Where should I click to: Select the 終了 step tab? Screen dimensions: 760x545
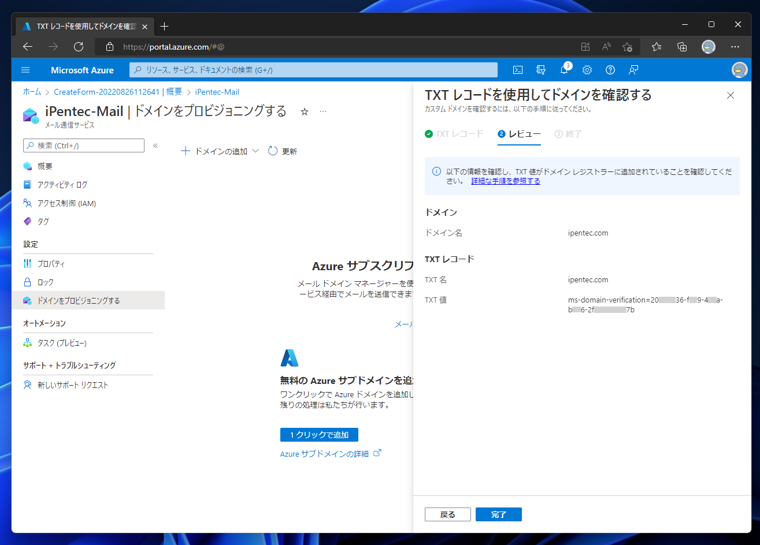point(568,134)
